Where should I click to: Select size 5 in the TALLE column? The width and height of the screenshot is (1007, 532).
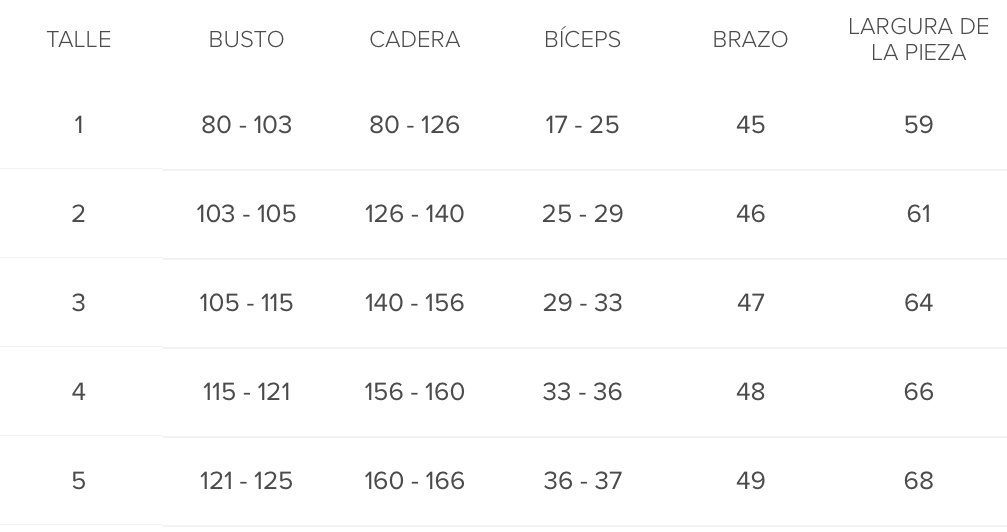pyautogui.click(x=78, y=481)
